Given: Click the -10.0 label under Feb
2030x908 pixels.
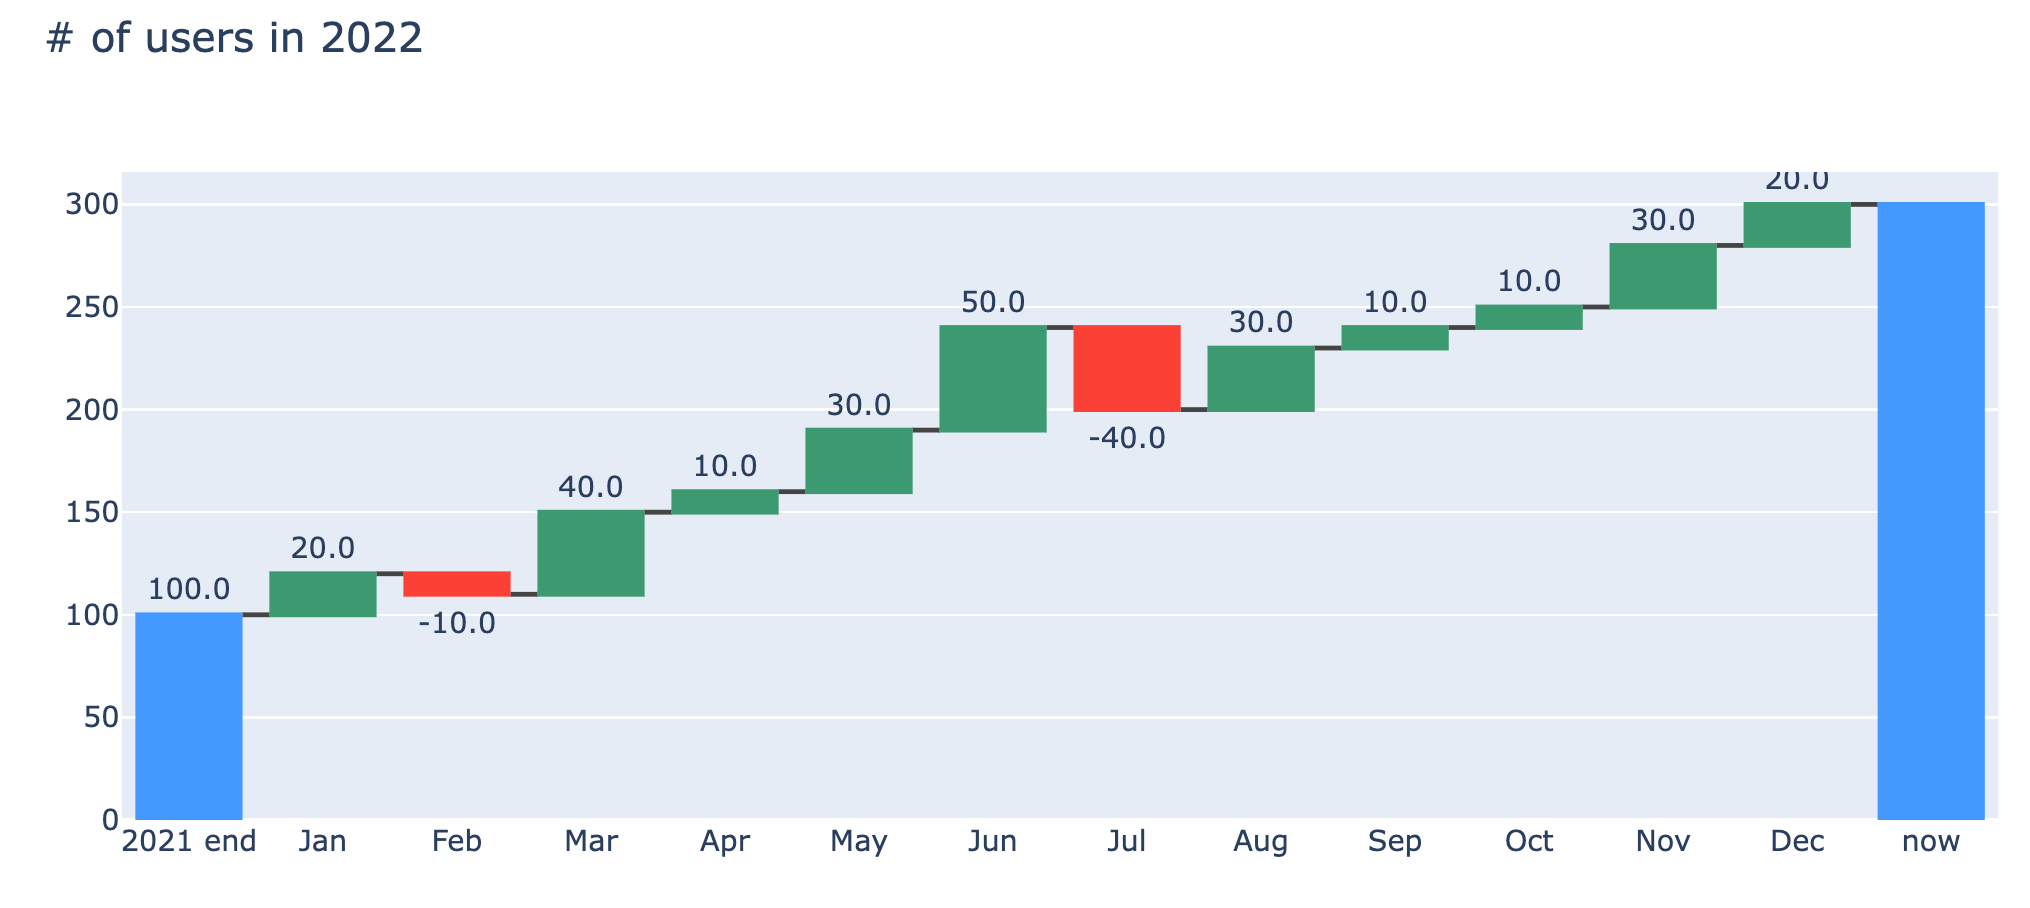Looking at the screenshot, I should coord(457,624).
